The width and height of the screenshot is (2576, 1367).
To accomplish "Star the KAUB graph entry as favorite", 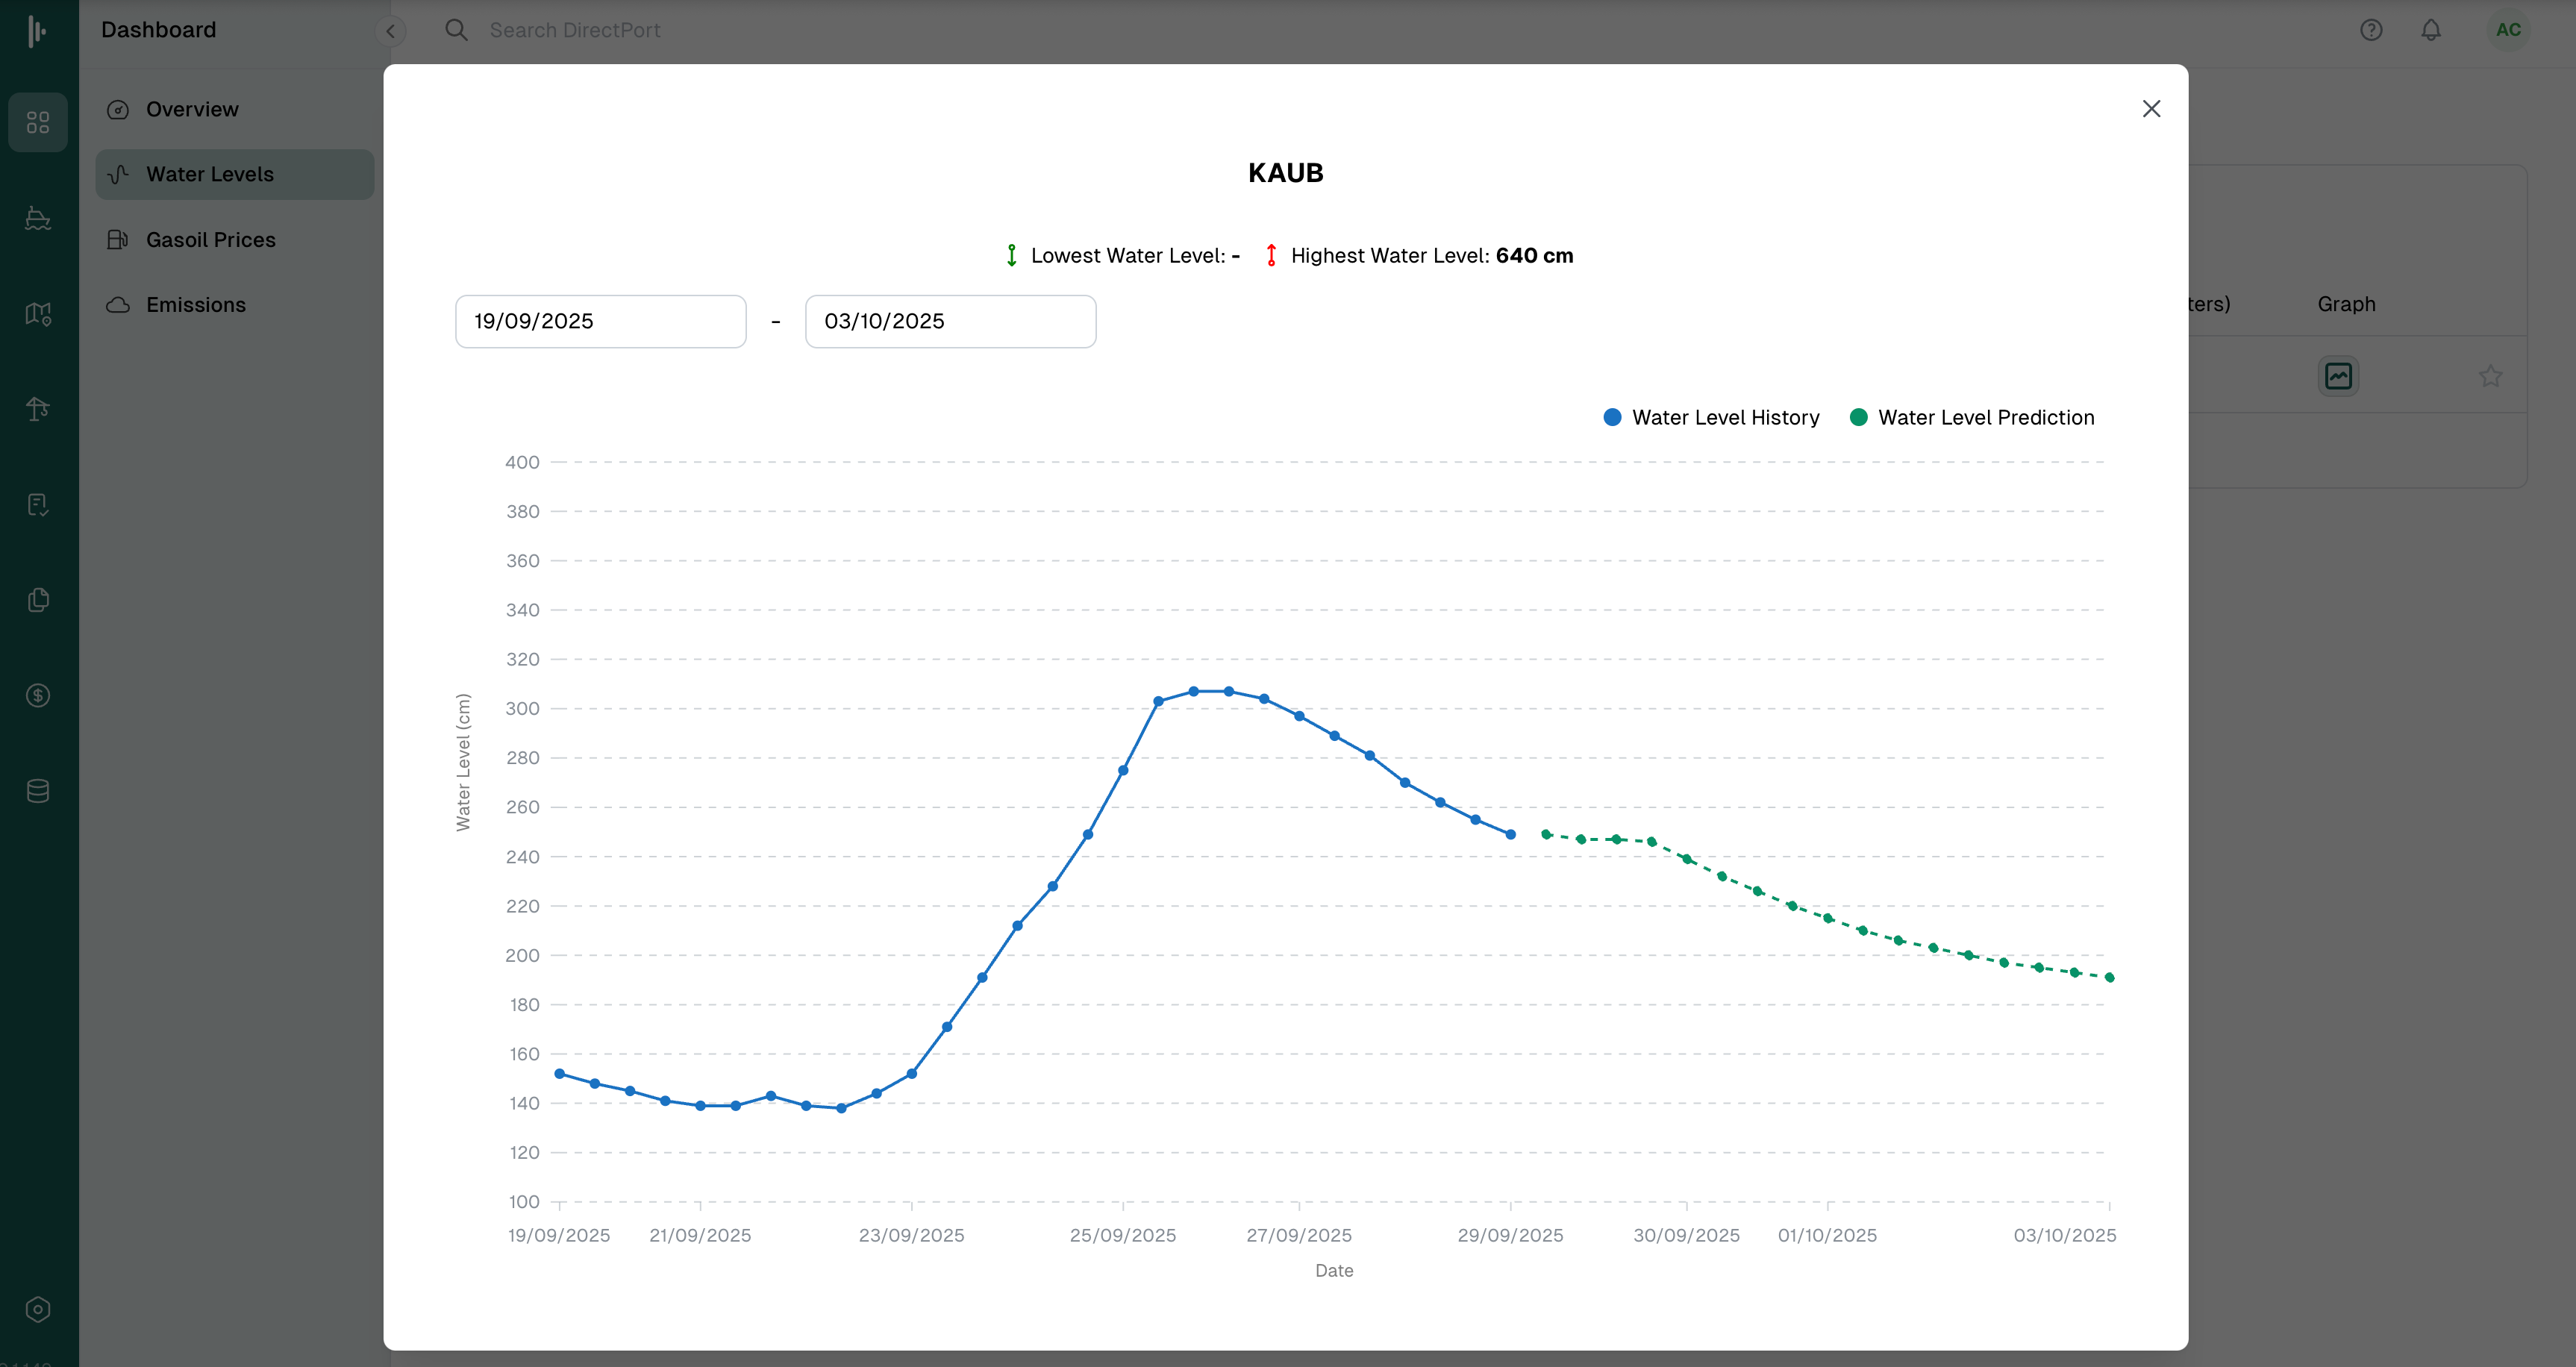I will (2491, 376).
